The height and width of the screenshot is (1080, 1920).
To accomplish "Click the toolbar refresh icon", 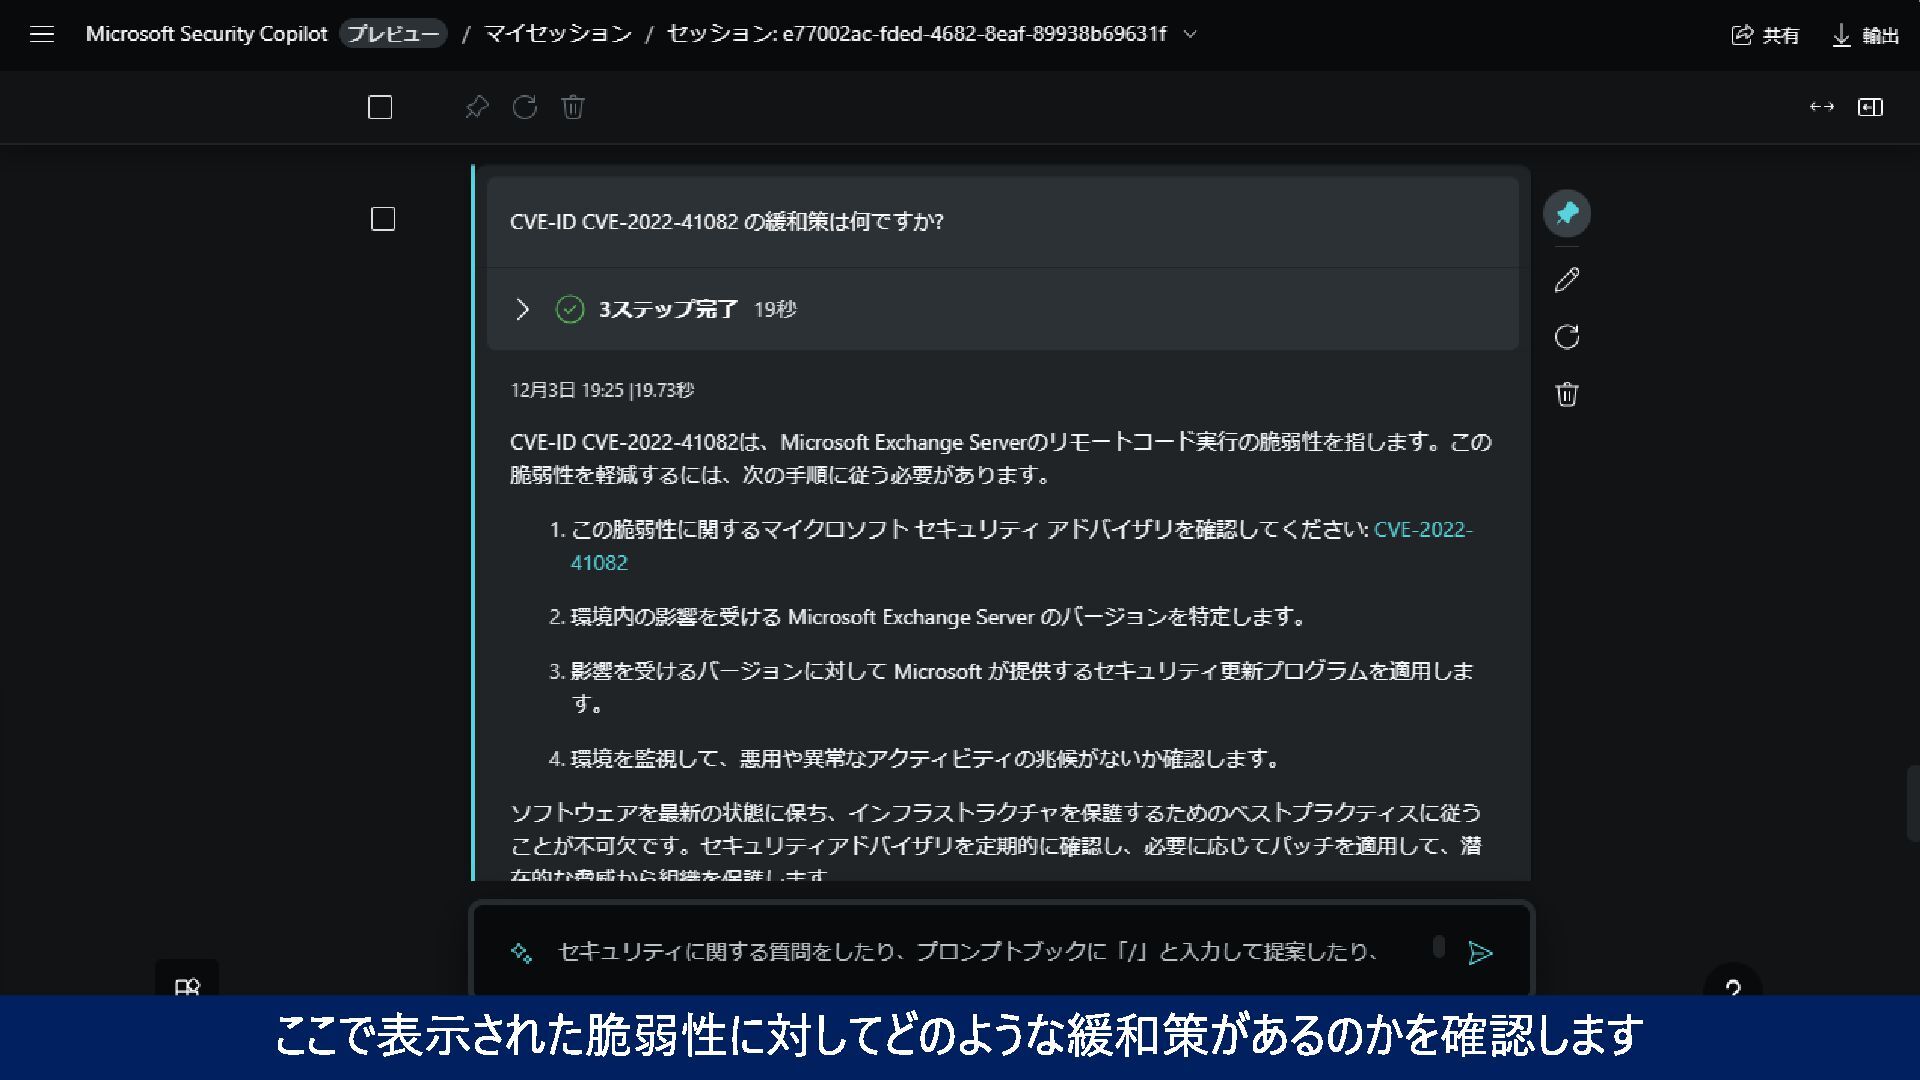I will click(525, 107).
